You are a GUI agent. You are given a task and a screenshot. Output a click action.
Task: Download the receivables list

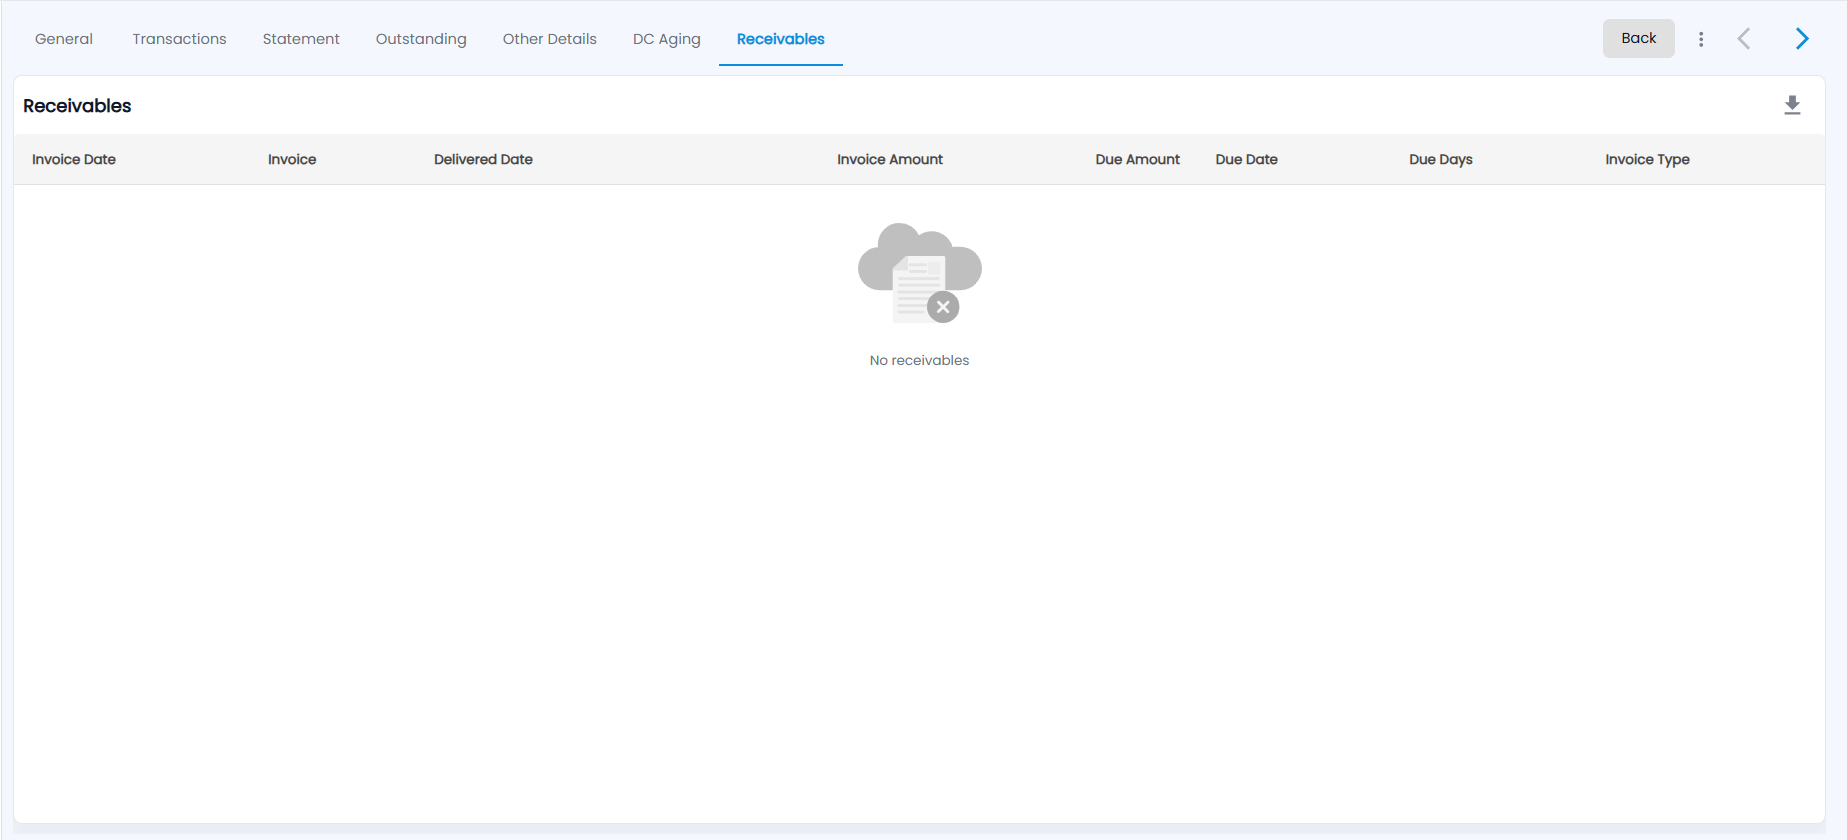pos(1792,105)
